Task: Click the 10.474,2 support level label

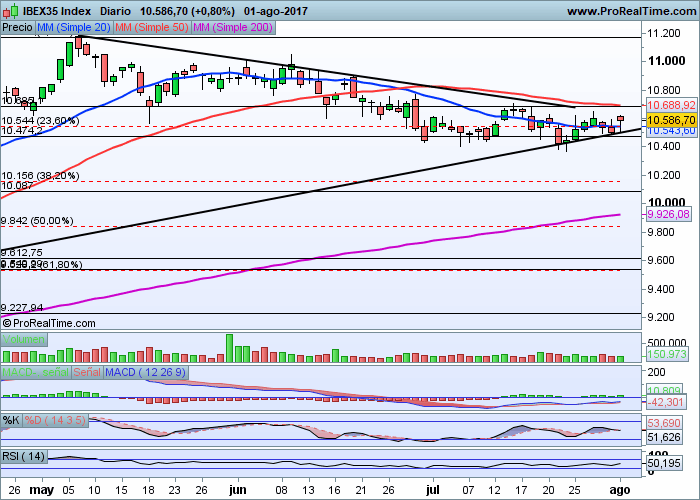Action: coord(22,131)
